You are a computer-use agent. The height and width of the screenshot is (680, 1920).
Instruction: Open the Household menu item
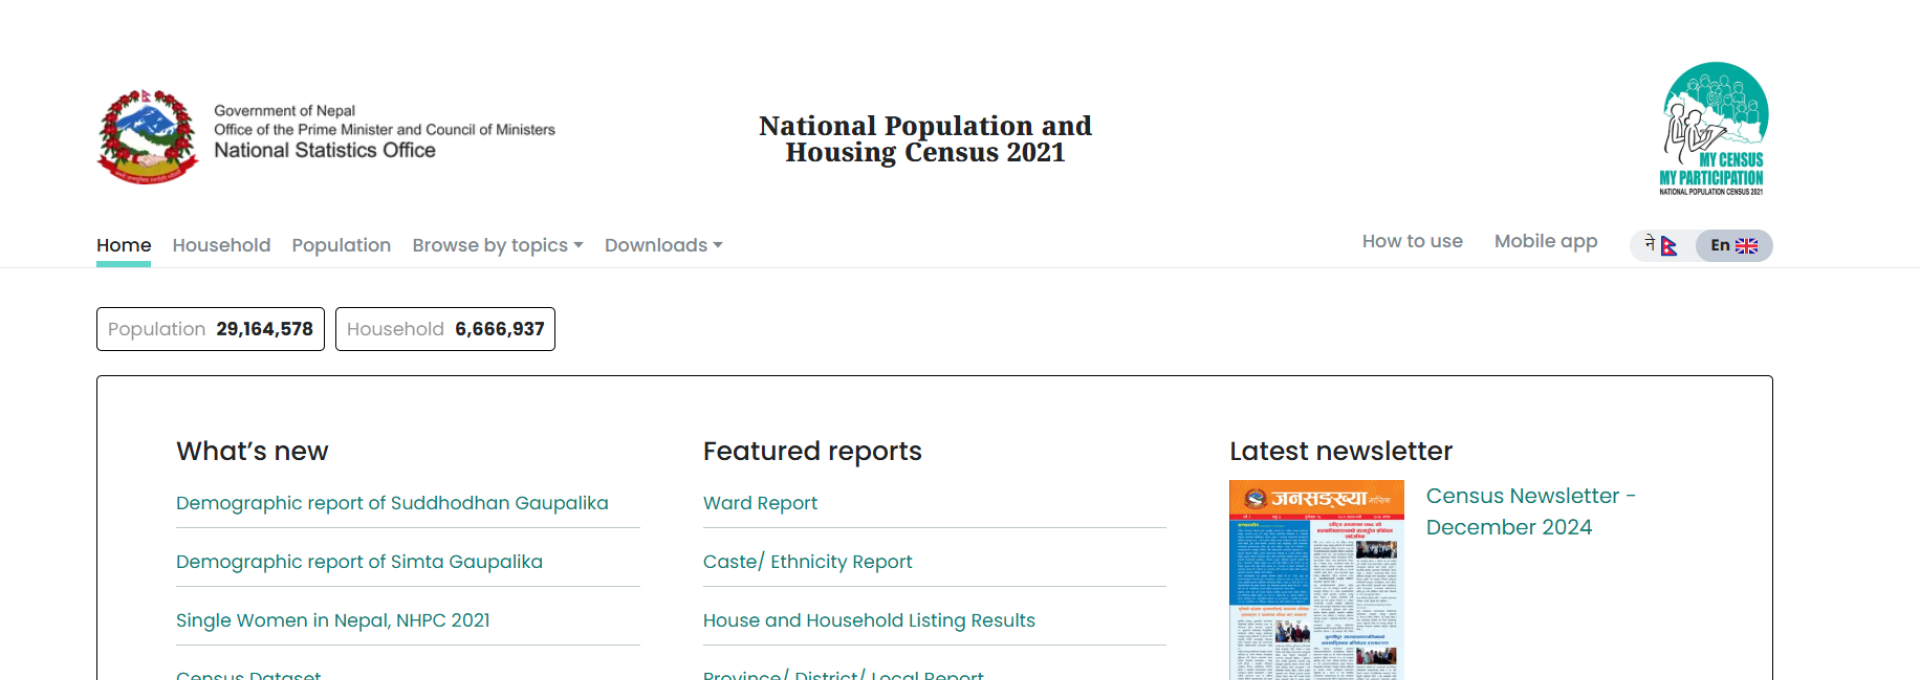click(x=221, y=245)
